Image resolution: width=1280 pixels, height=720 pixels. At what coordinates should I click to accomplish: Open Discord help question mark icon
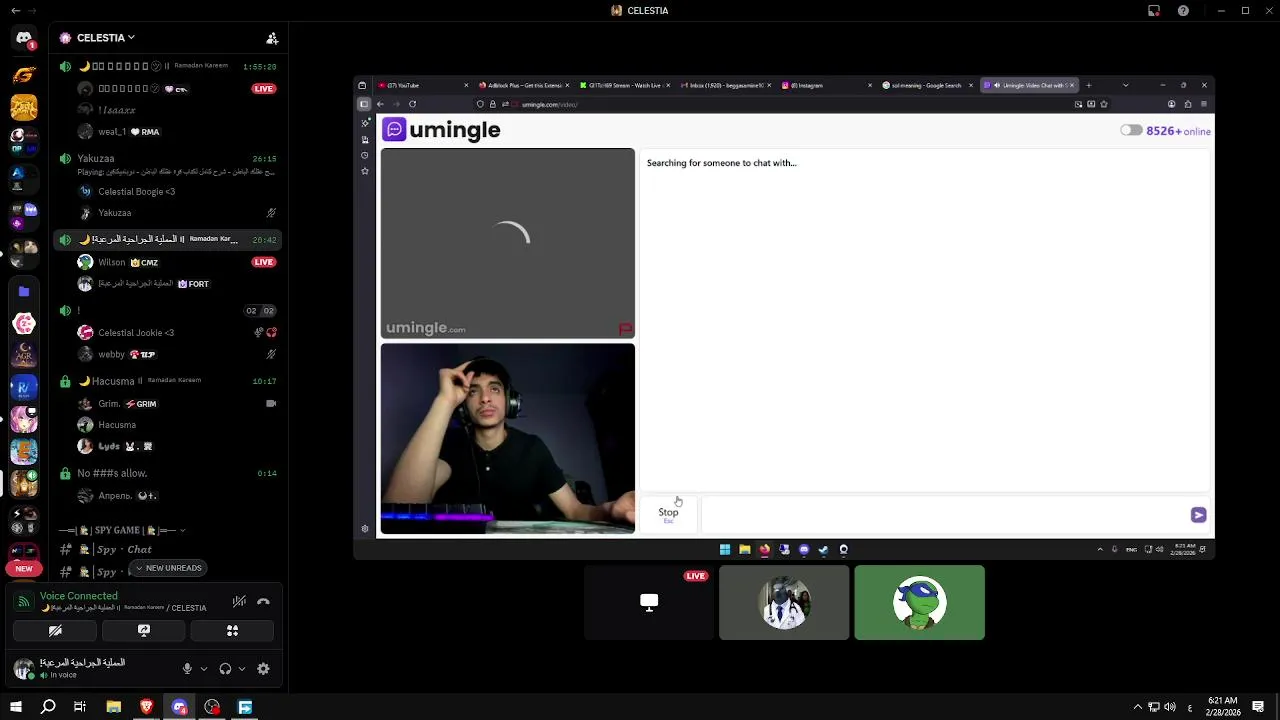[1183, 11]
